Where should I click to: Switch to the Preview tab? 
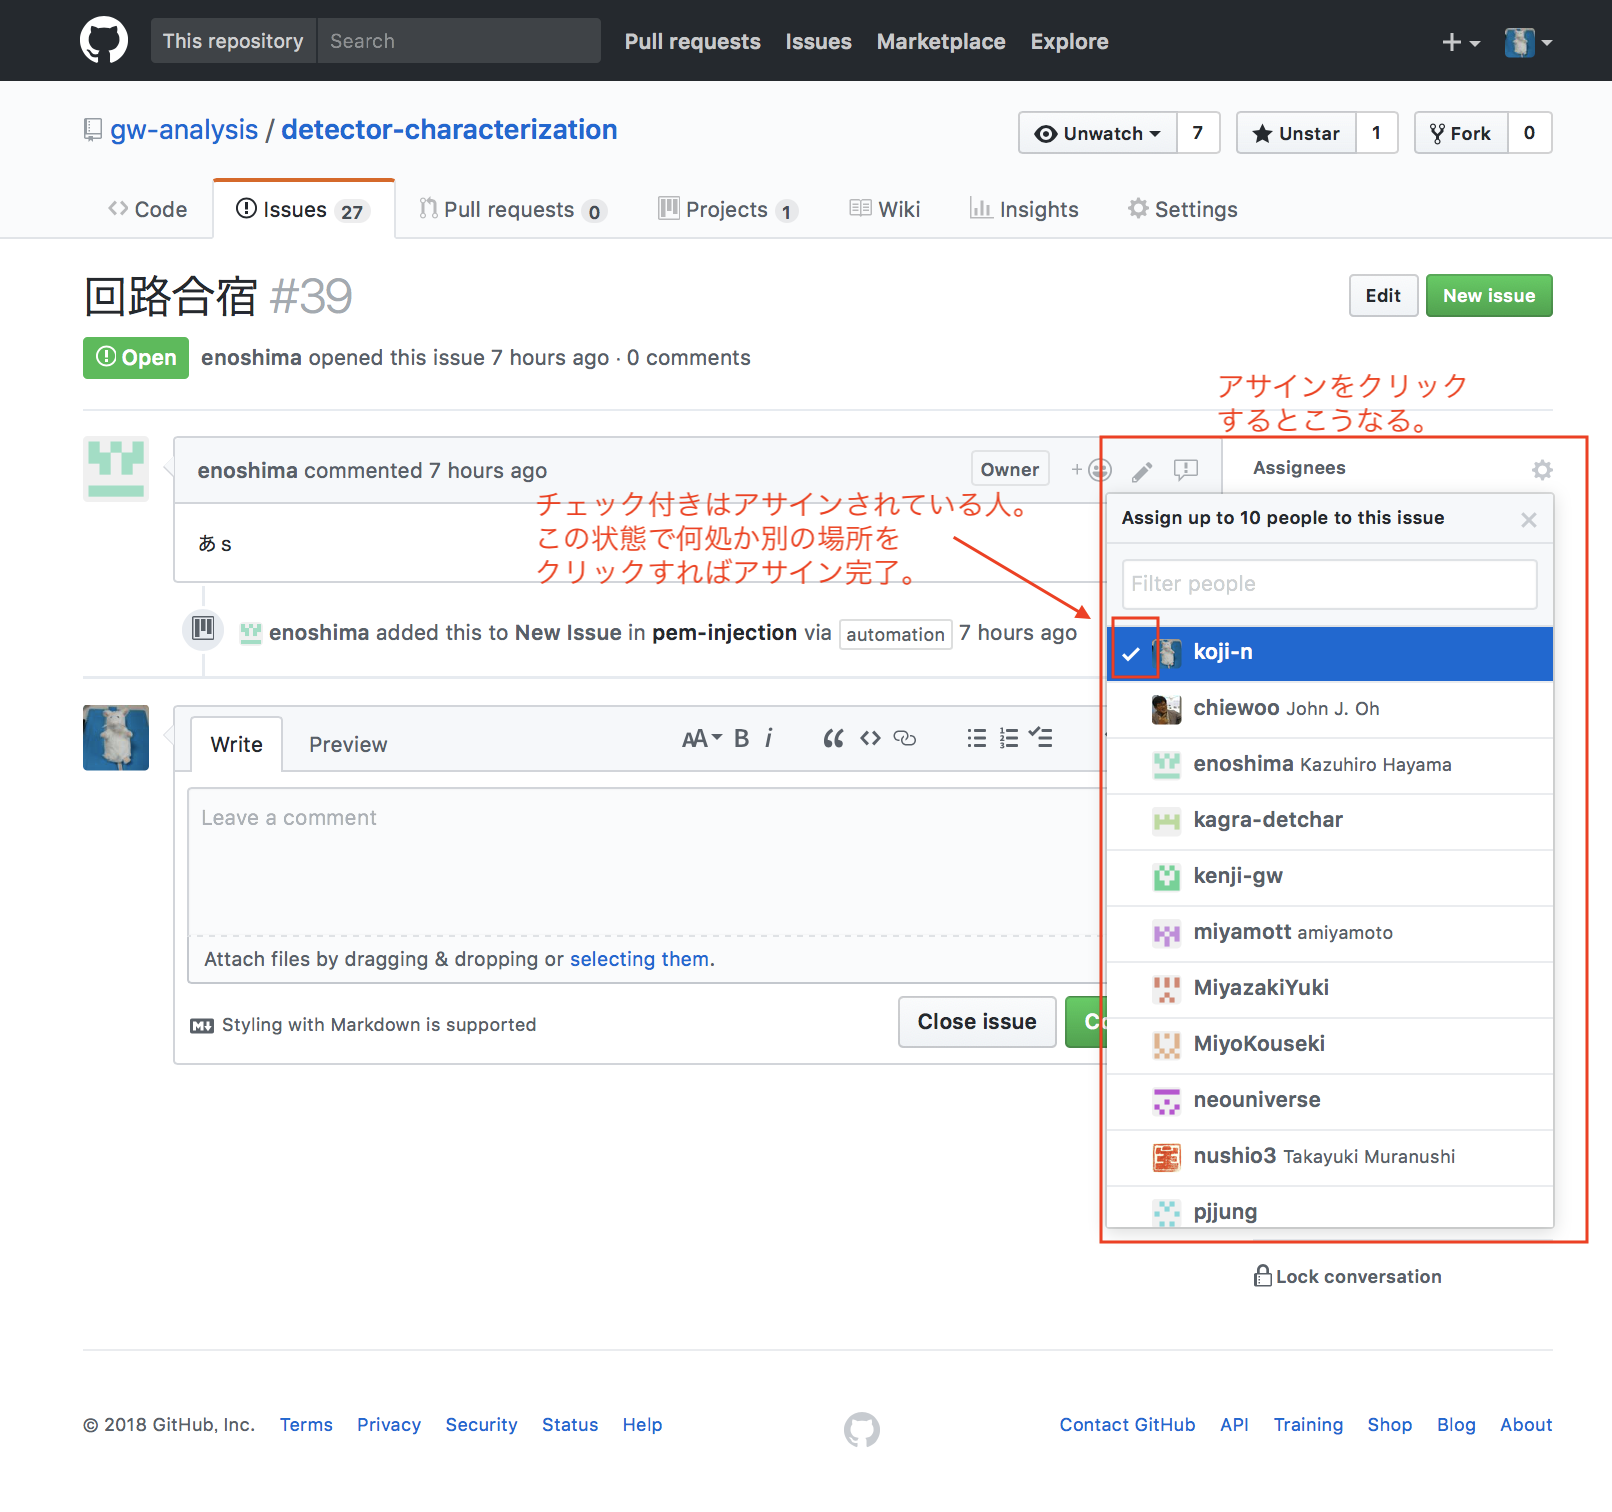point(347,745)
